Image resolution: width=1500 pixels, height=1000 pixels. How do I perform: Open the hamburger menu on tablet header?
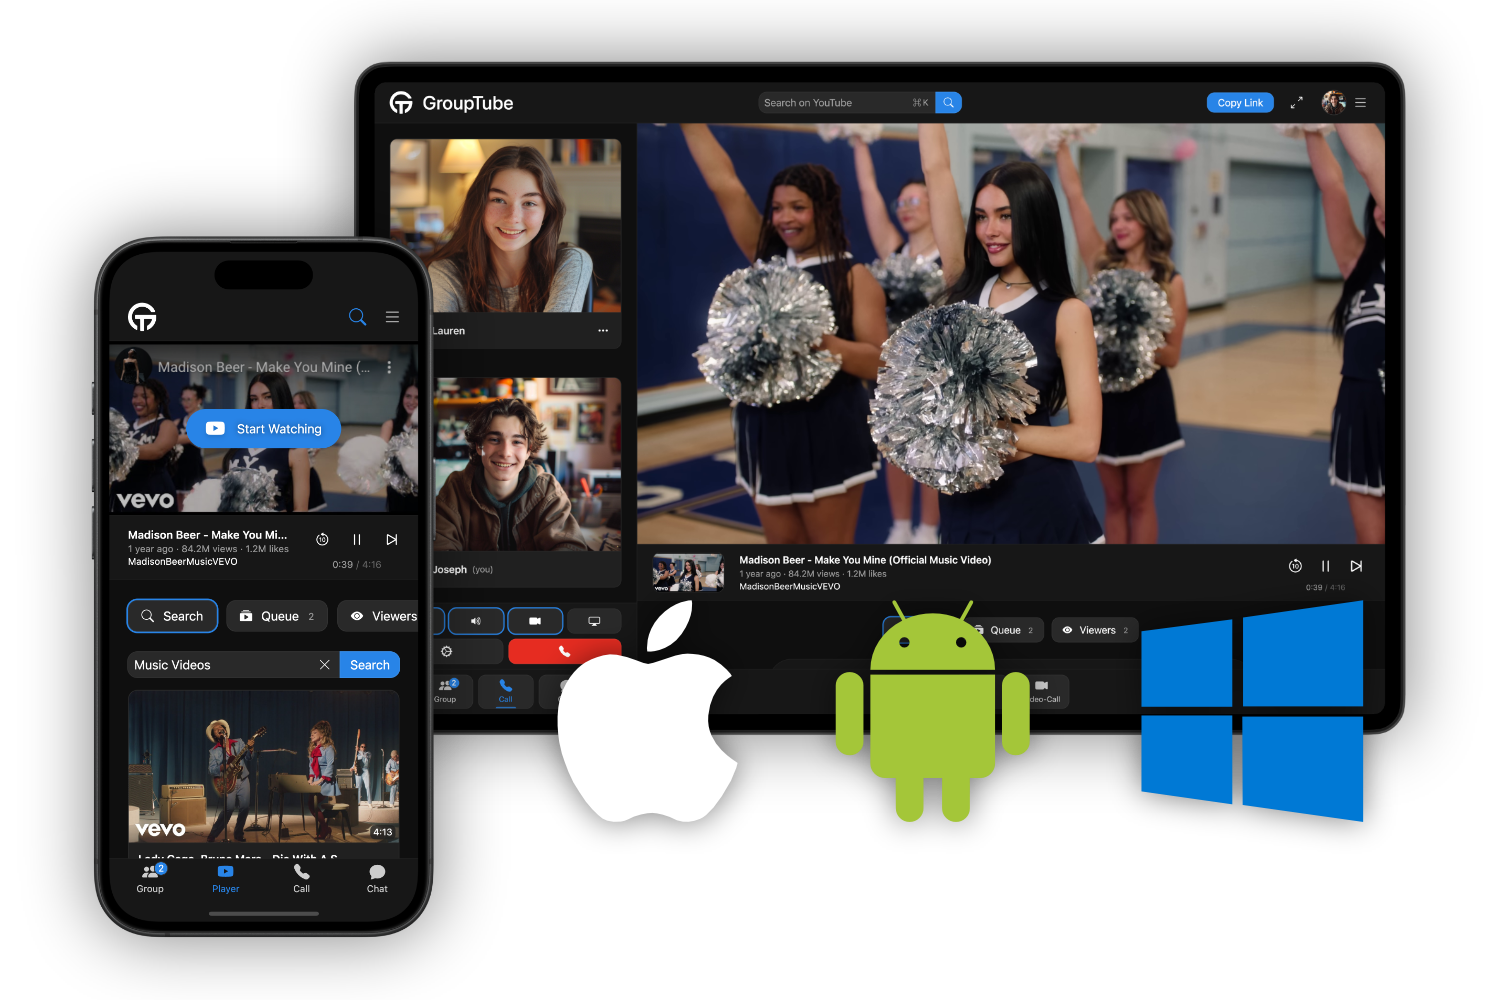(x=1360, y=103)
